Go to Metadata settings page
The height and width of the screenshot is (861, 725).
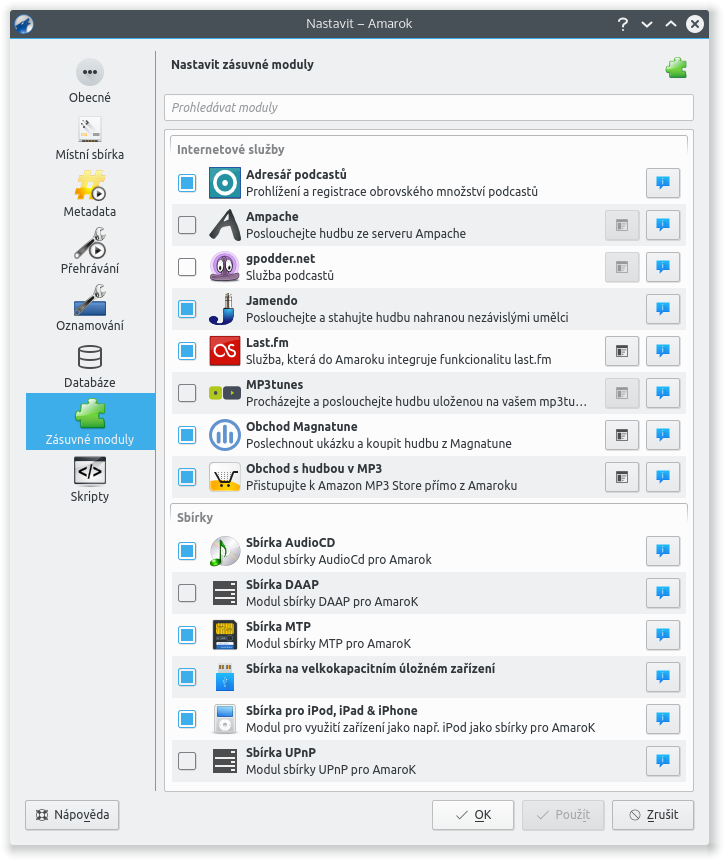tap(90, 195)
